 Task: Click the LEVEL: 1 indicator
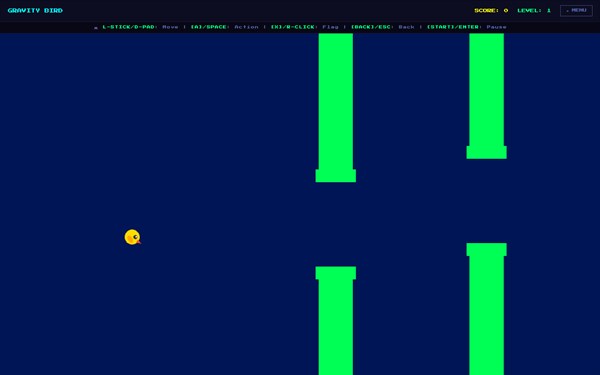pyautogui.click(x=534, y=10)
